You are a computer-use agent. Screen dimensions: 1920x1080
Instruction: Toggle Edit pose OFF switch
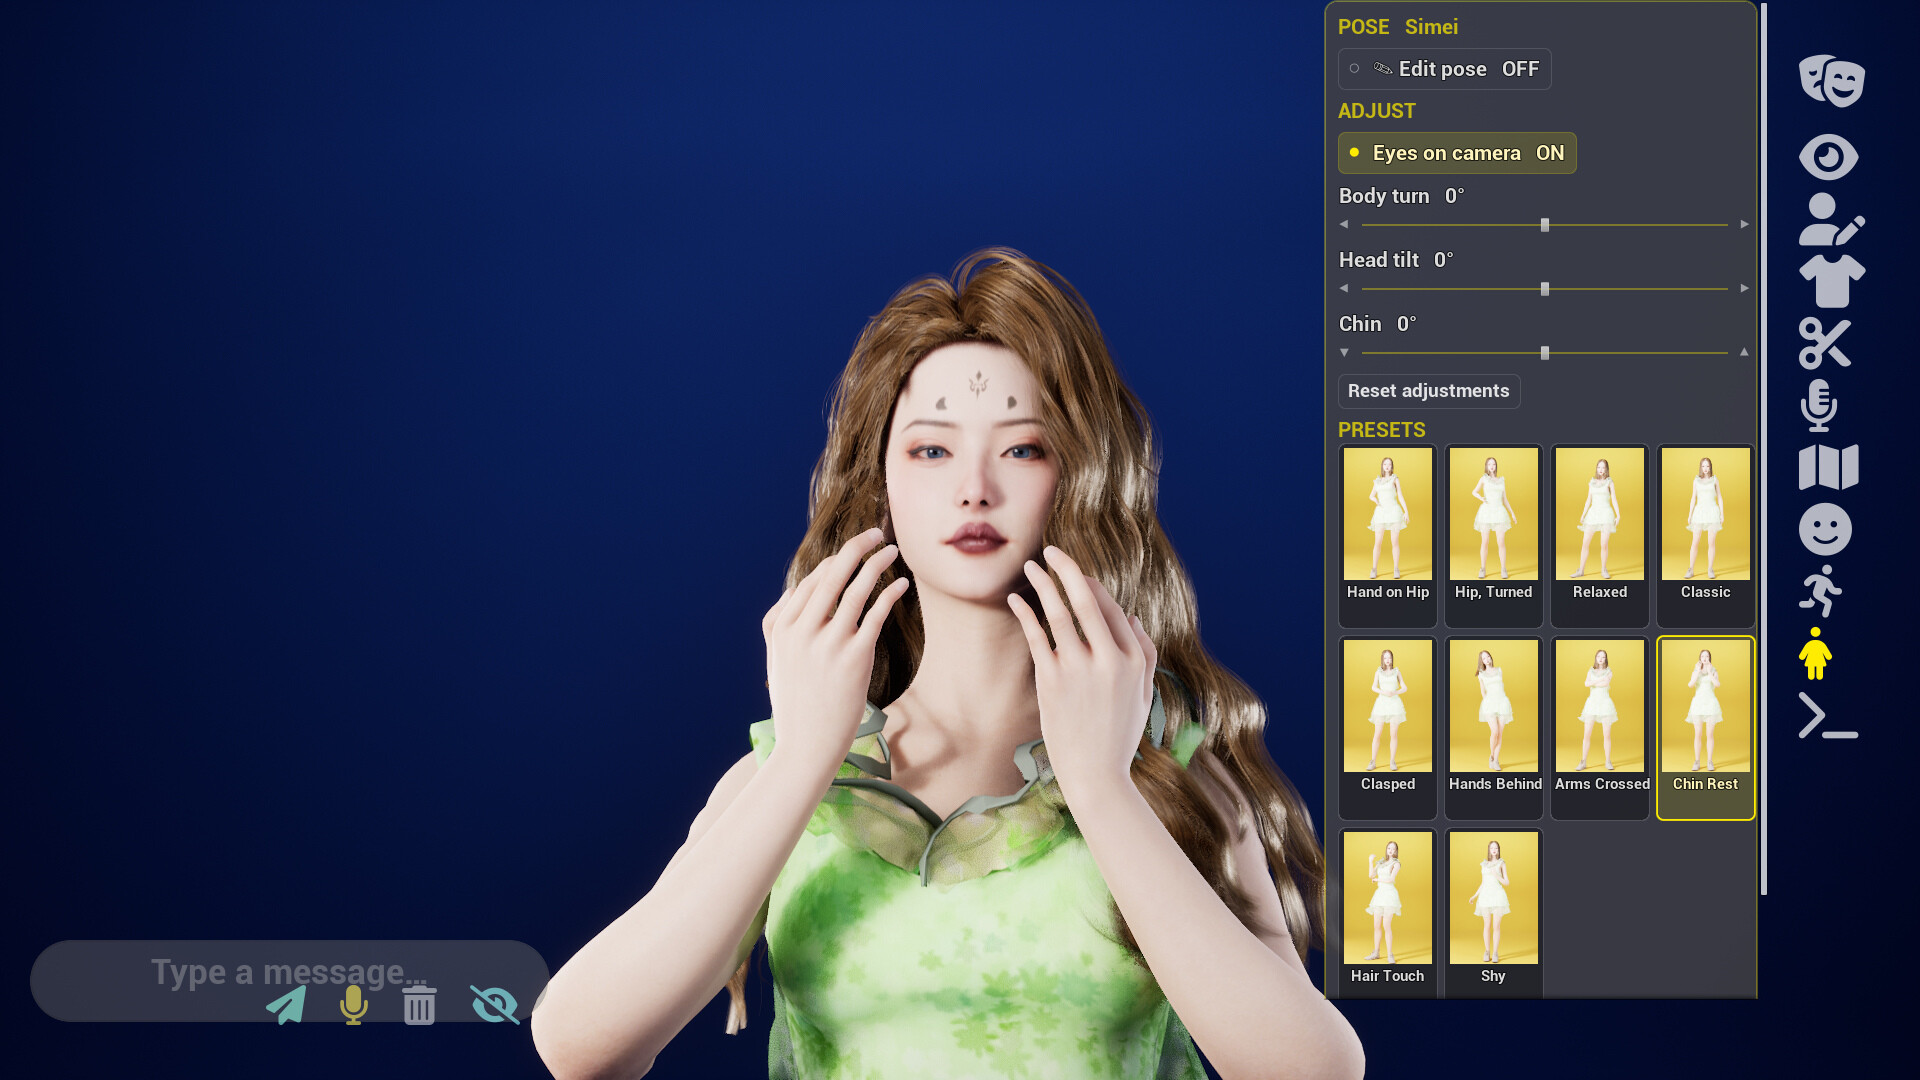[x=1444, y=69]
